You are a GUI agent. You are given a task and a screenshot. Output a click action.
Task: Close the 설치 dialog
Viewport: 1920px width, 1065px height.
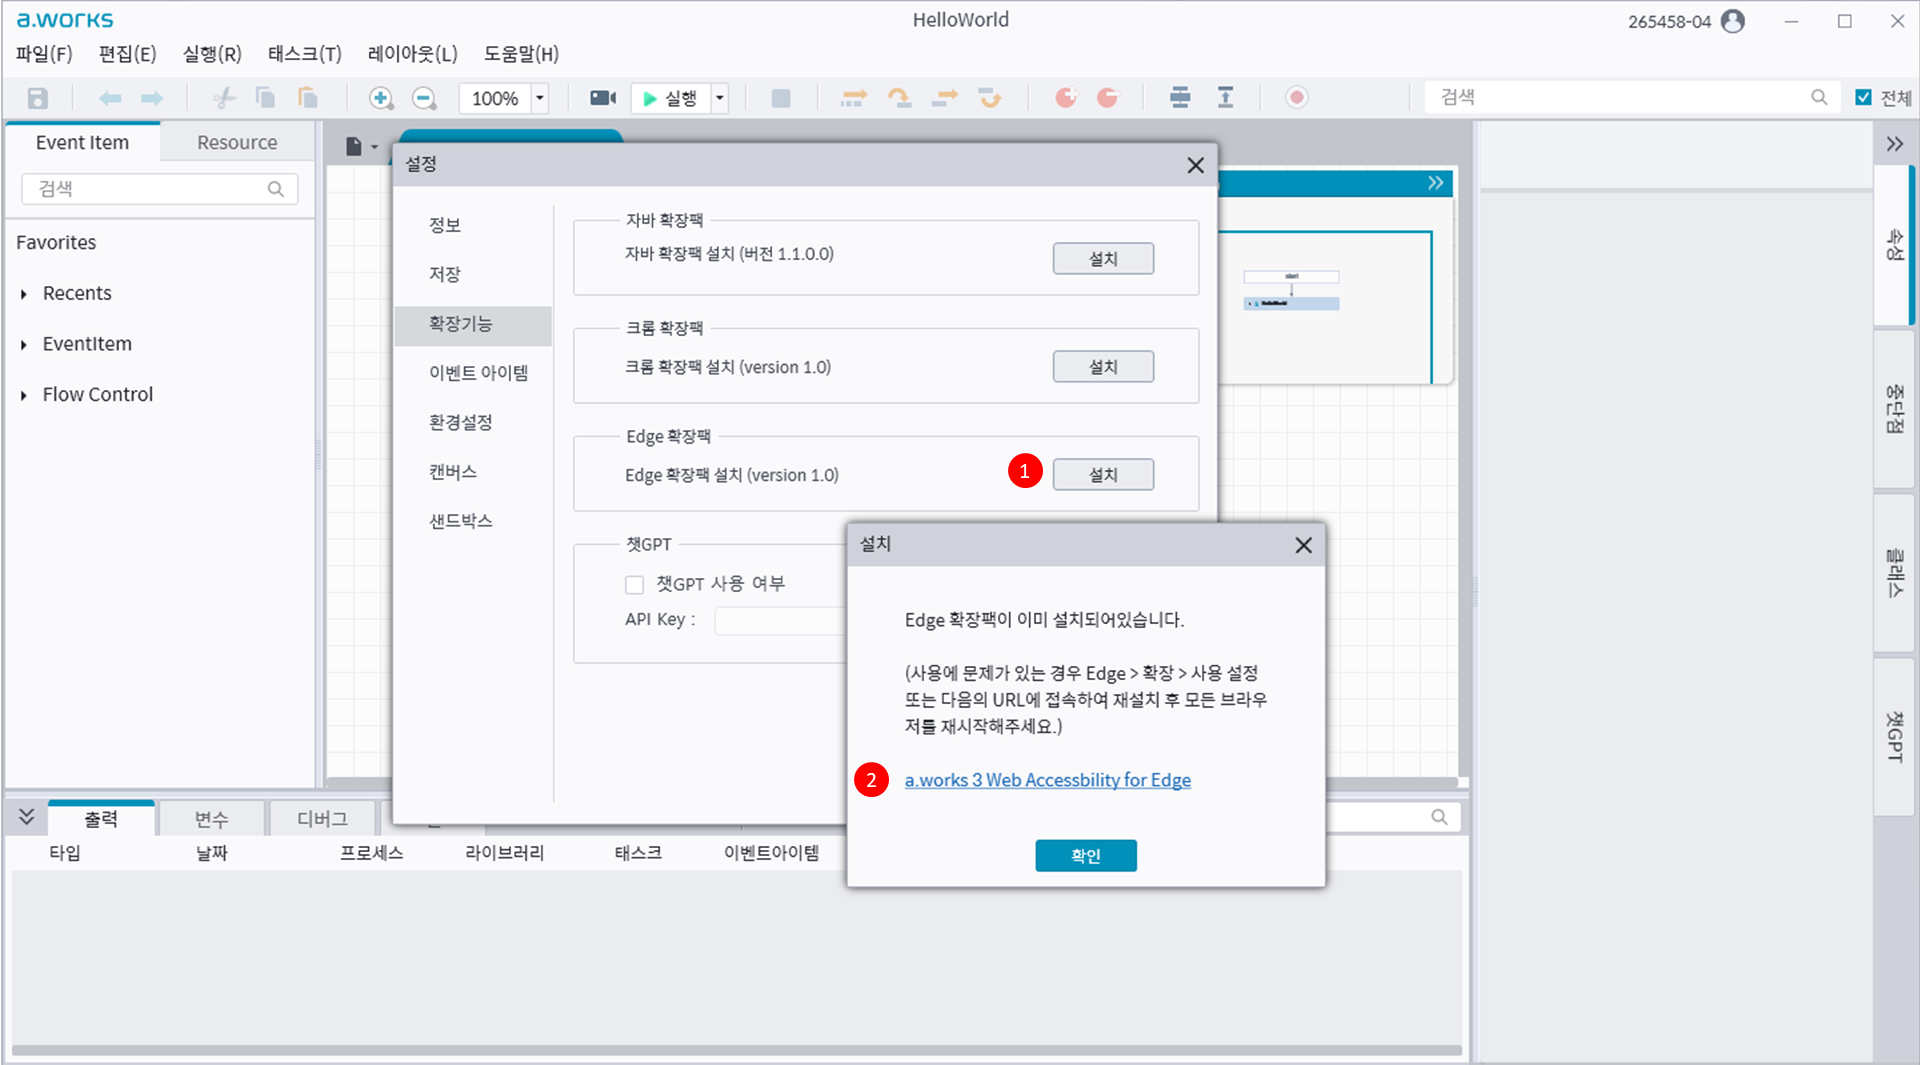[1303, 545]
